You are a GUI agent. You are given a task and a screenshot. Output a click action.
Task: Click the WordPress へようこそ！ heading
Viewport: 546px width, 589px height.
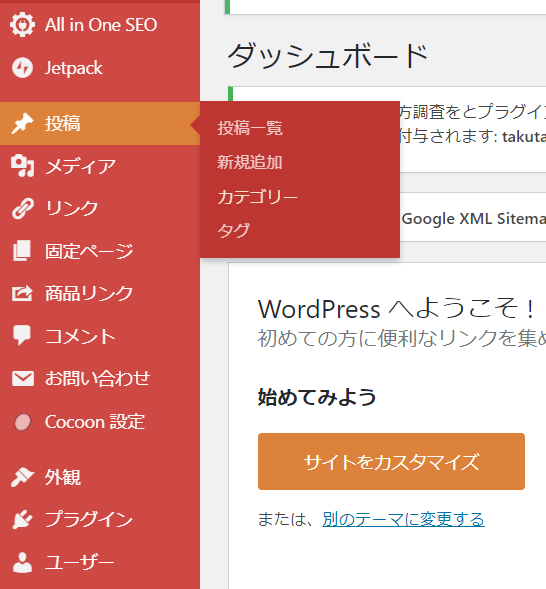[396, 309]
